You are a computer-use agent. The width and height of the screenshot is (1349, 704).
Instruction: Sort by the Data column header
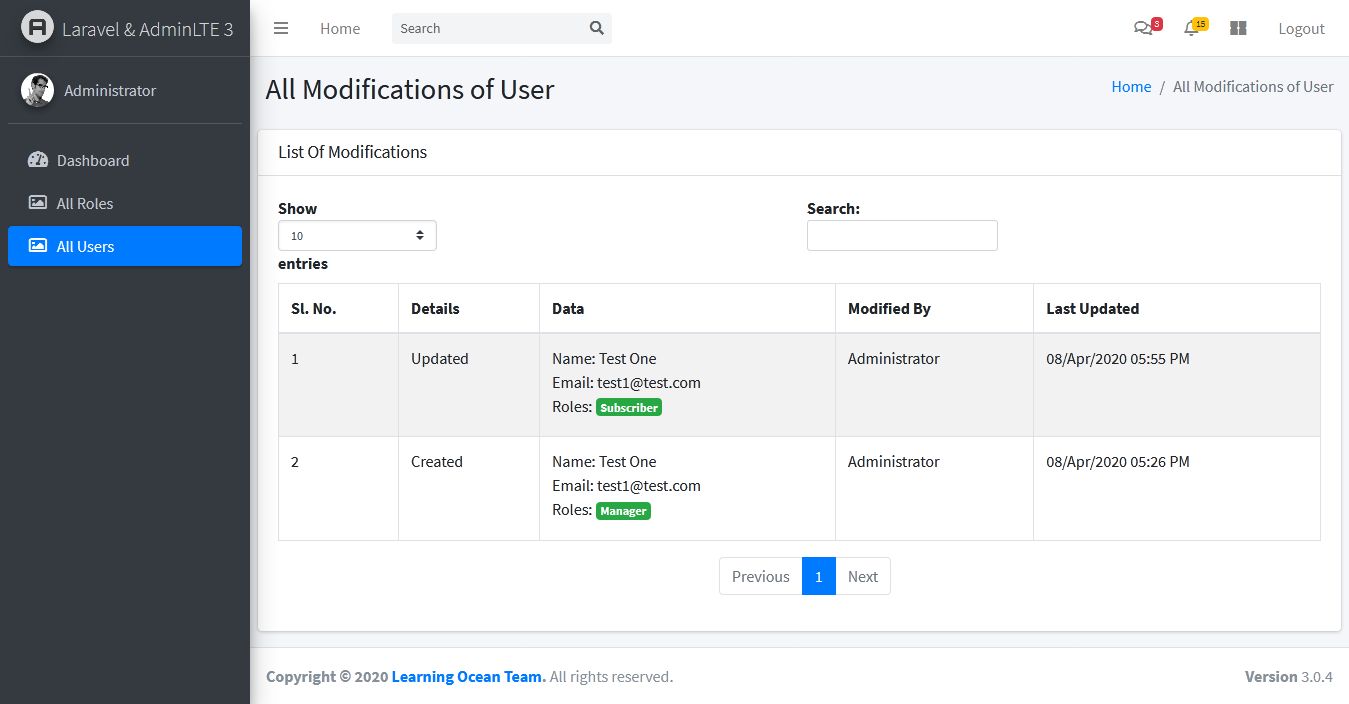[x=687, y=308]
